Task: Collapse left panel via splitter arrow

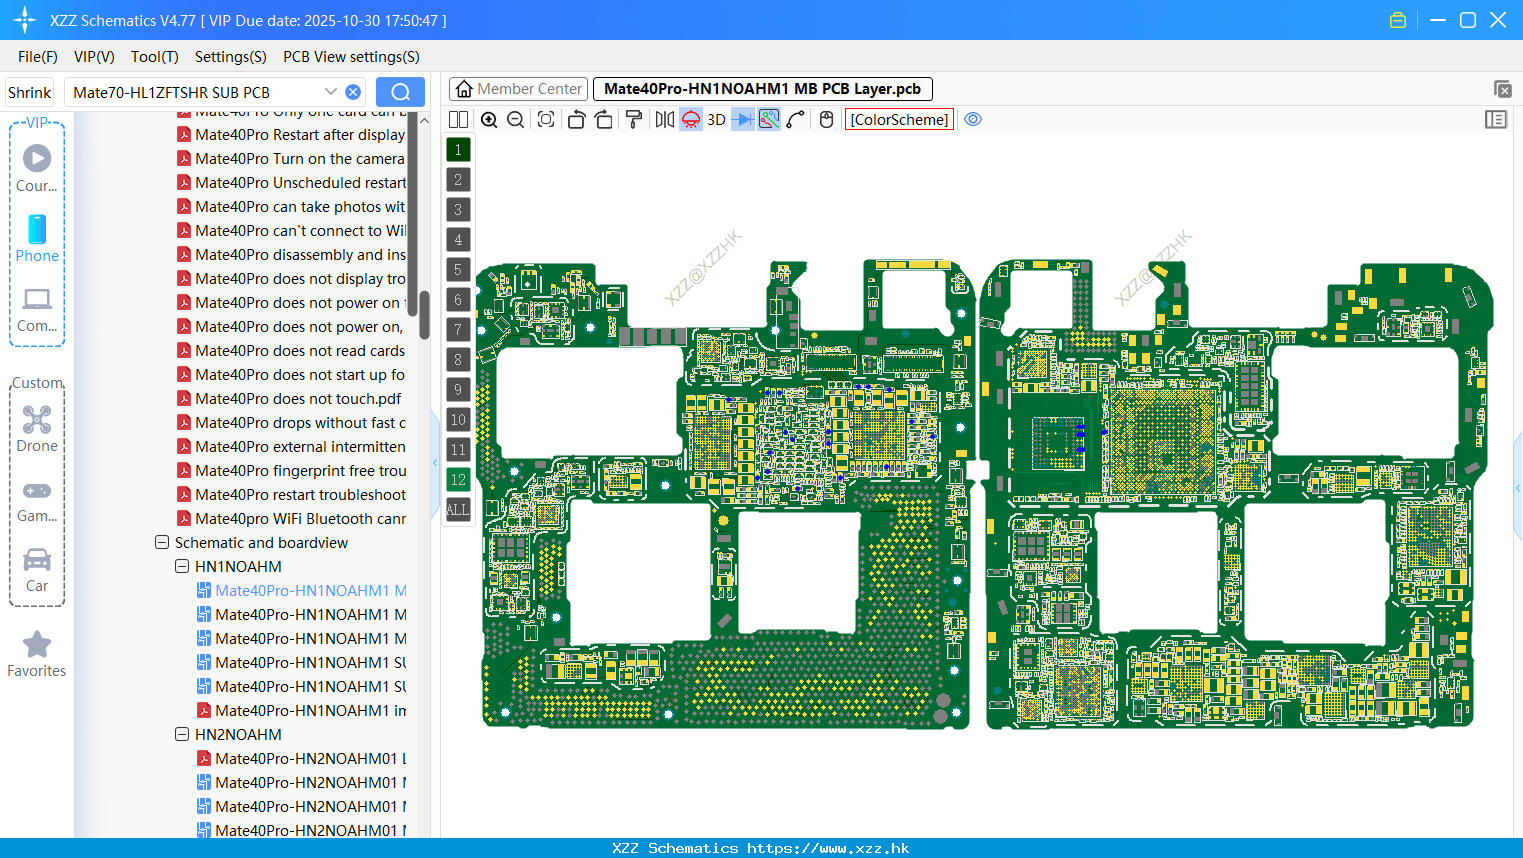Action: tap(435, 463)
